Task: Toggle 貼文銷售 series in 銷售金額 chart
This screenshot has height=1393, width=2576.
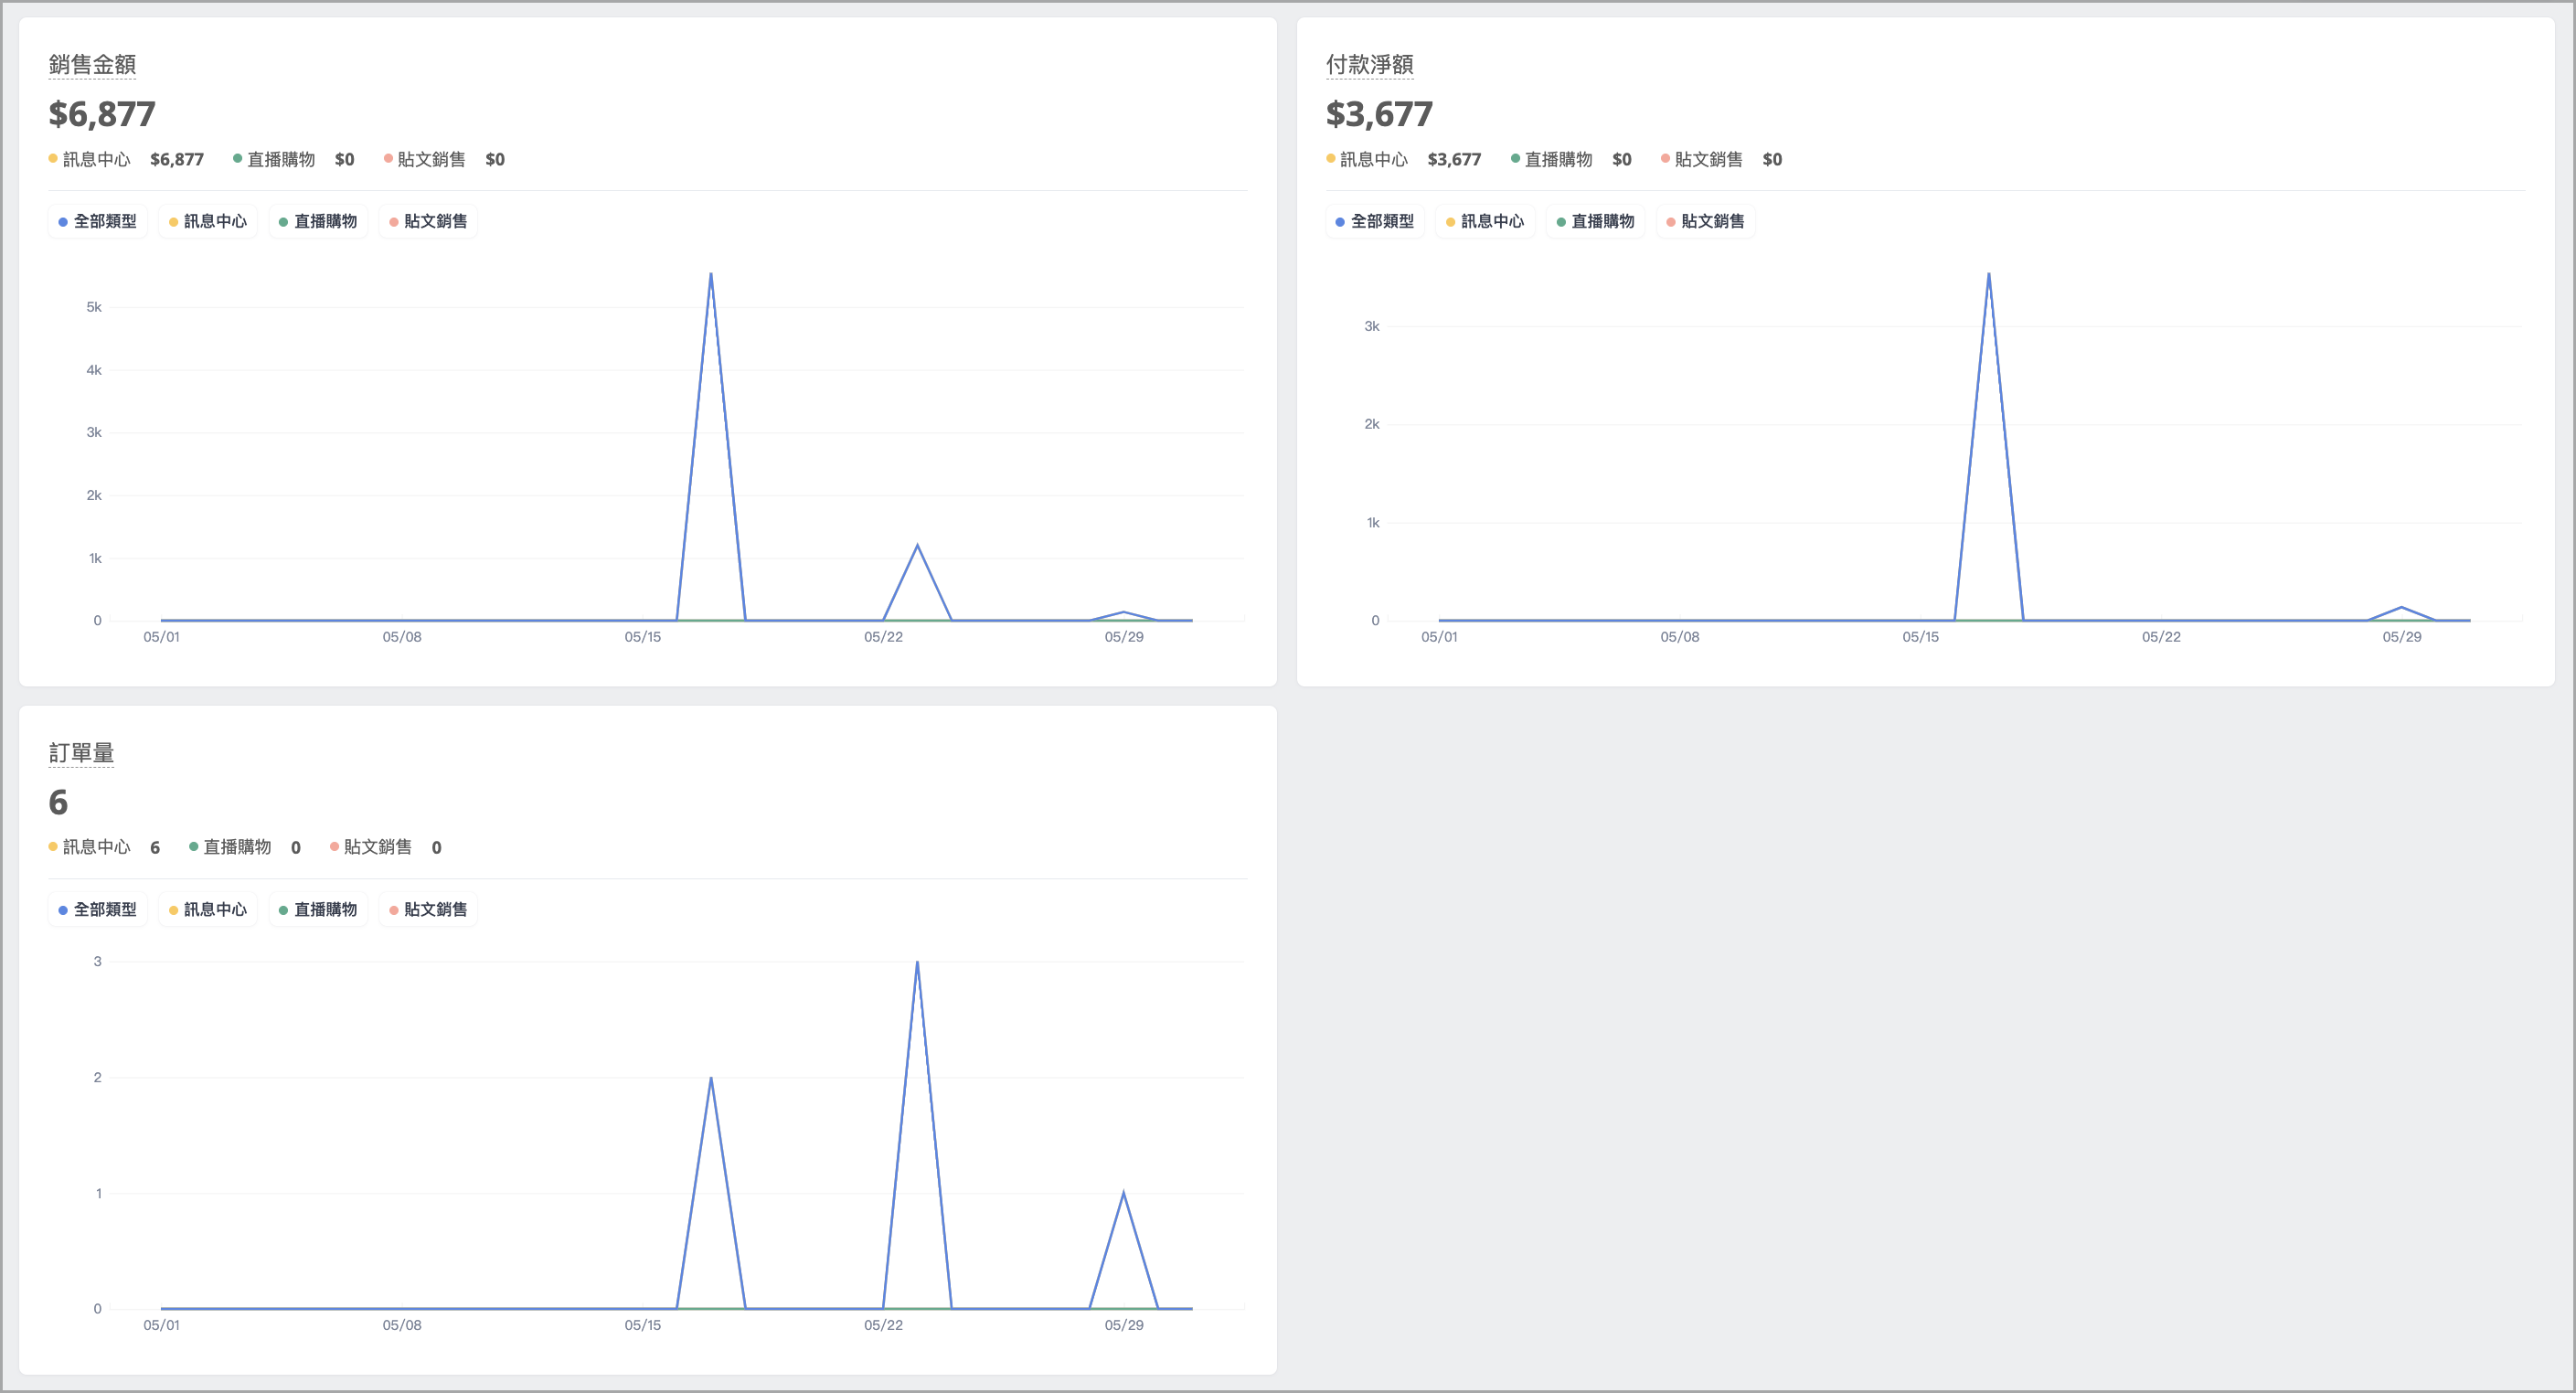Action: click(x=428, y=221)
